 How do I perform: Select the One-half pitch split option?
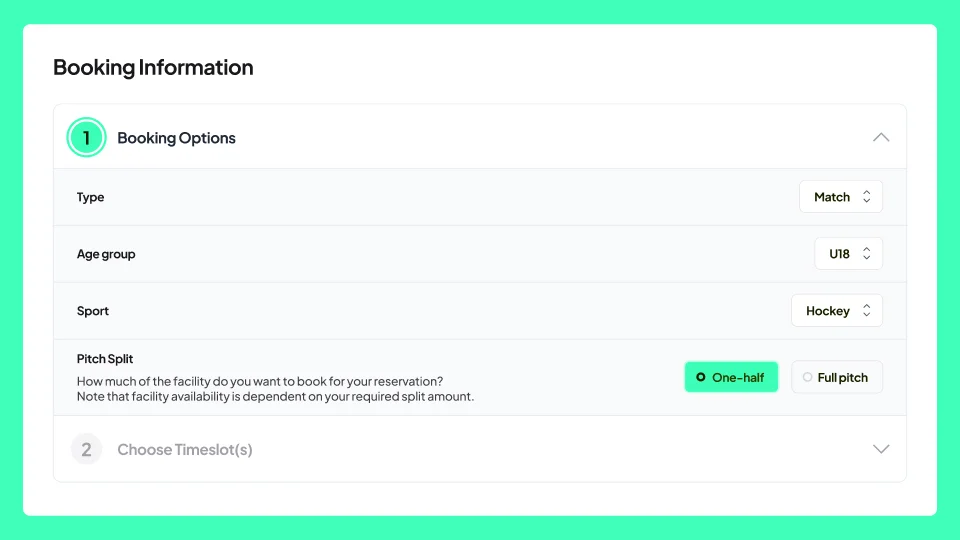pyautogui.click(x=731, y=377)
